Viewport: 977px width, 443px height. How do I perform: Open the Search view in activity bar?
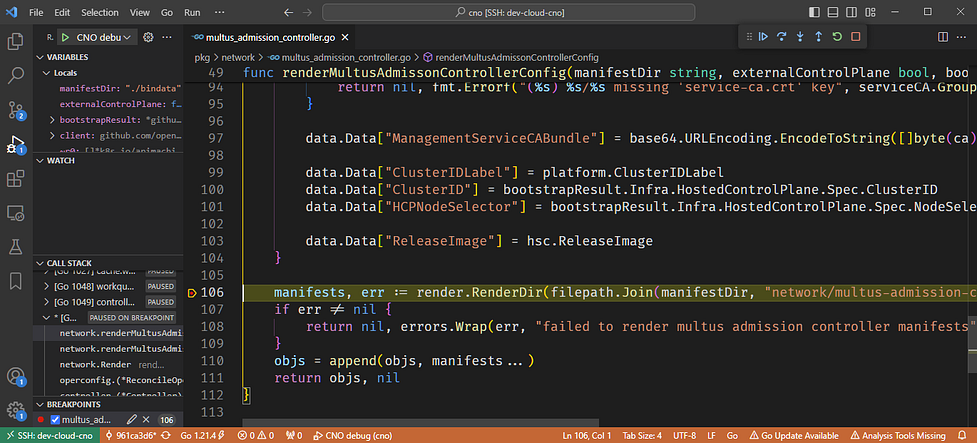click(x=16, y=76)
